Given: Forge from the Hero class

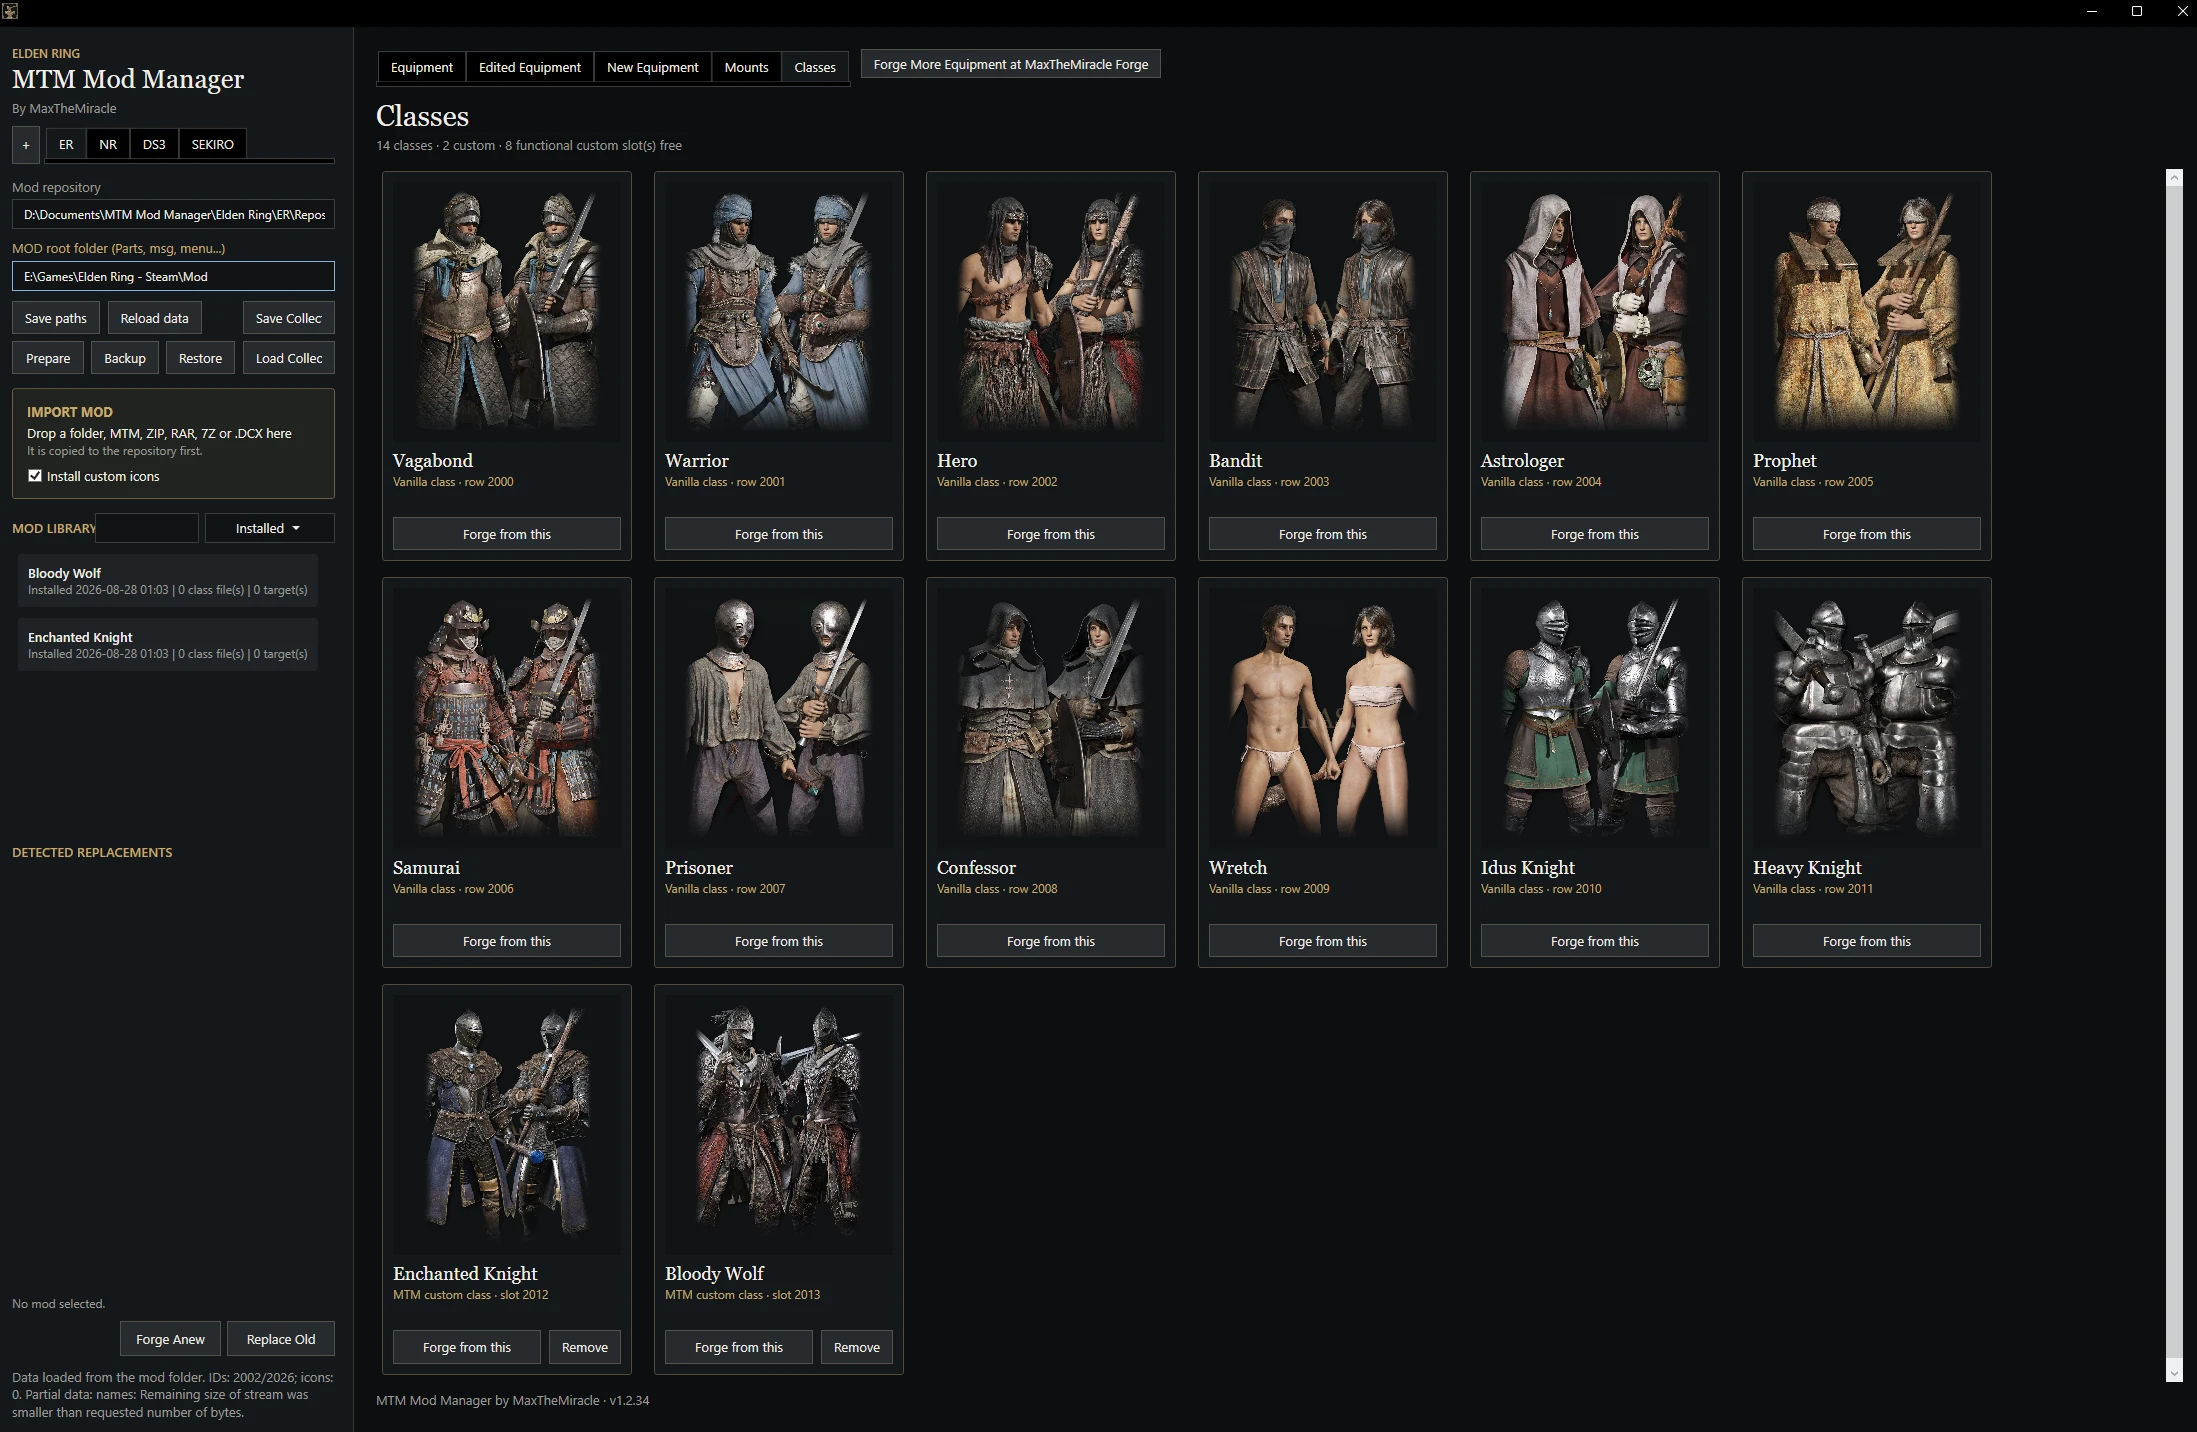Looking at the screenshot, I should click(1051, 534).
